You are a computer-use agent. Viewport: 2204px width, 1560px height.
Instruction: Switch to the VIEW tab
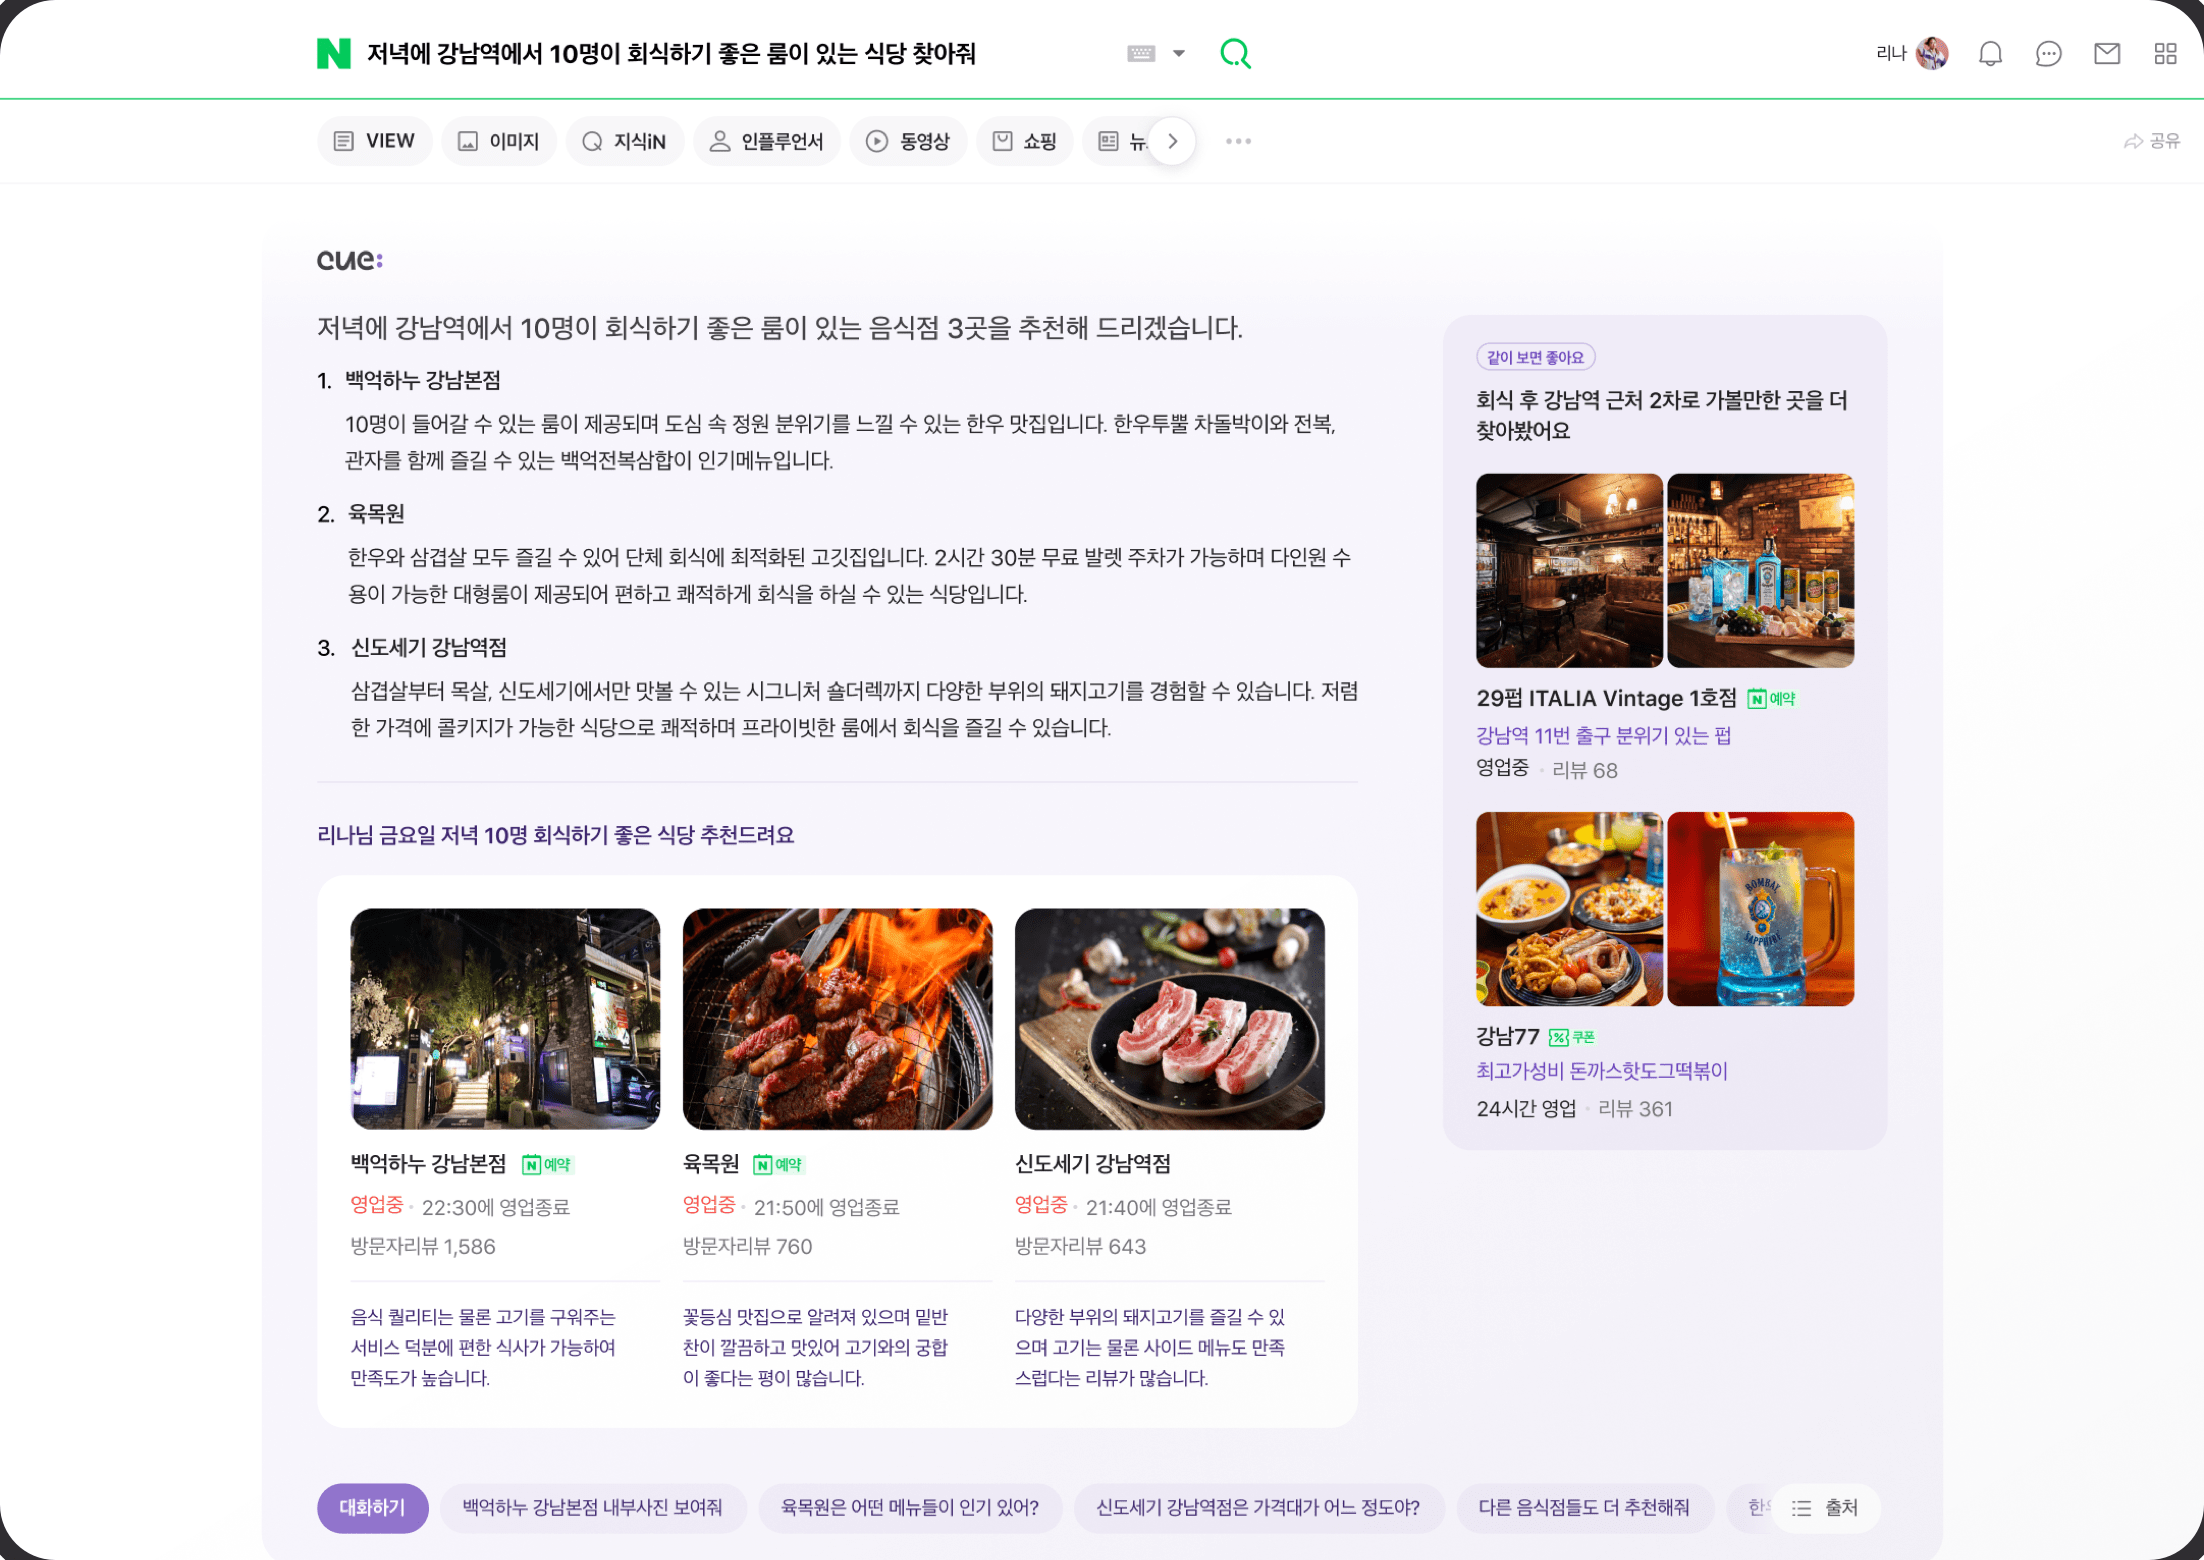tap(374, 141)
